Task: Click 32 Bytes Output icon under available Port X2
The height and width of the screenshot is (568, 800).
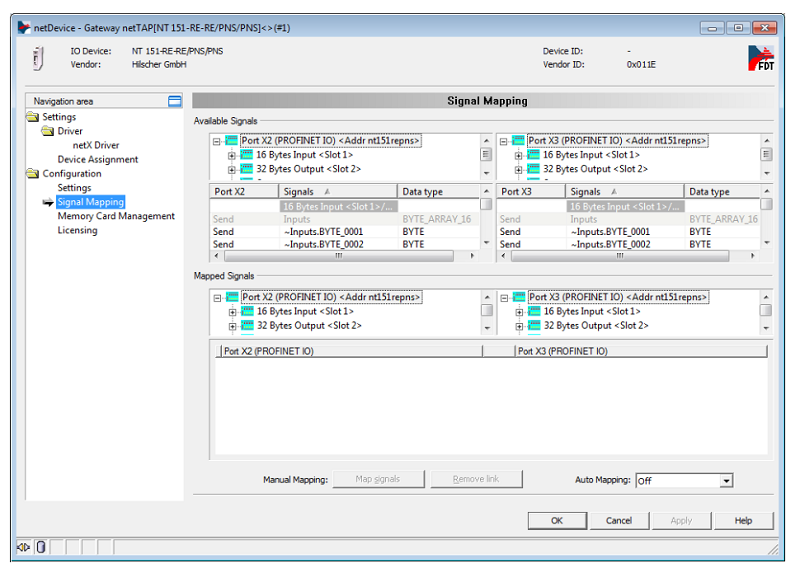Action: point(246,169)
